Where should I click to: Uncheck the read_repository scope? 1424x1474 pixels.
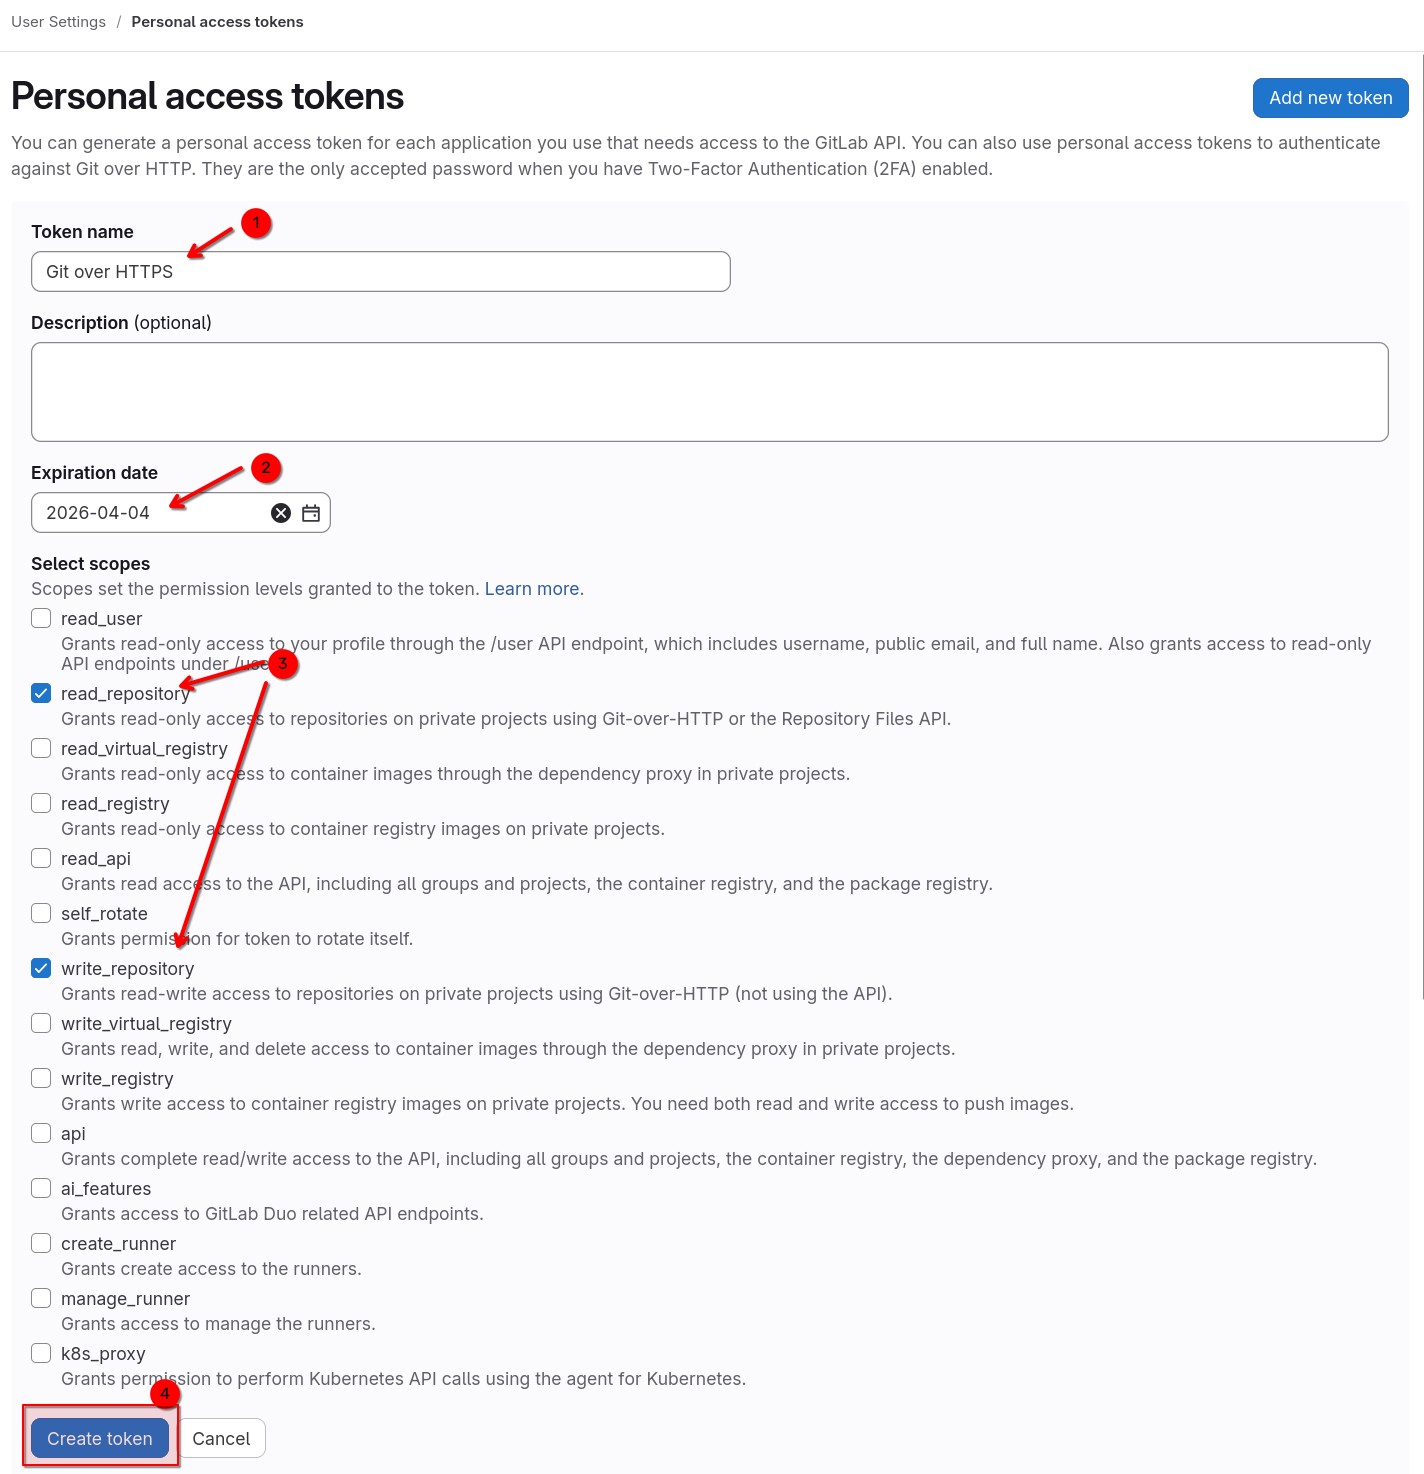[41, 693]
